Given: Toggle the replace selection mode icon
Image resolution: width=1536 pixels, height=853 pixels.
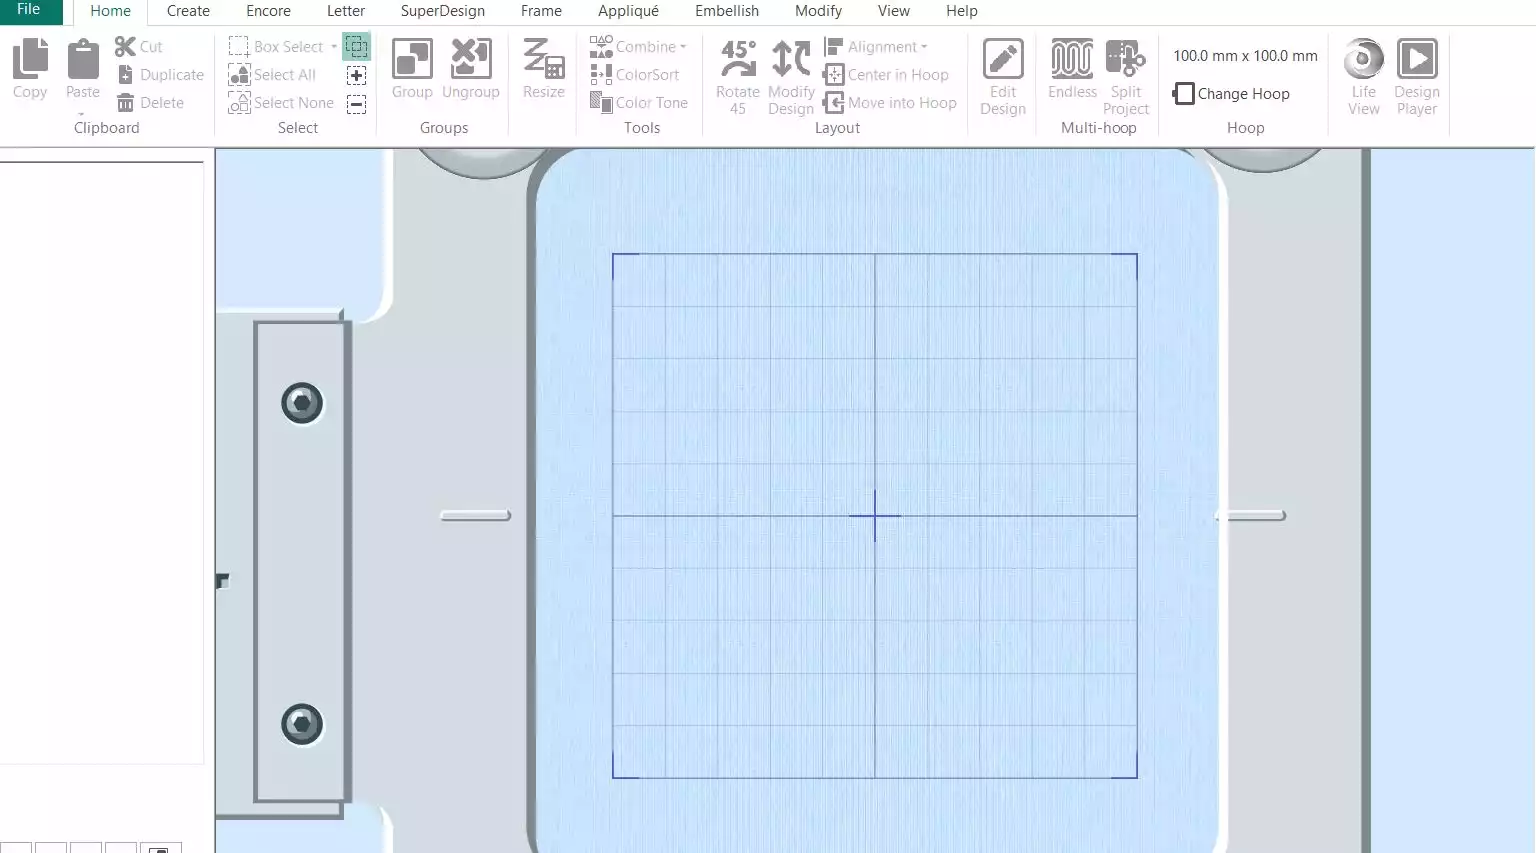Looking at the screenshot, I should [x=356, y=46].
